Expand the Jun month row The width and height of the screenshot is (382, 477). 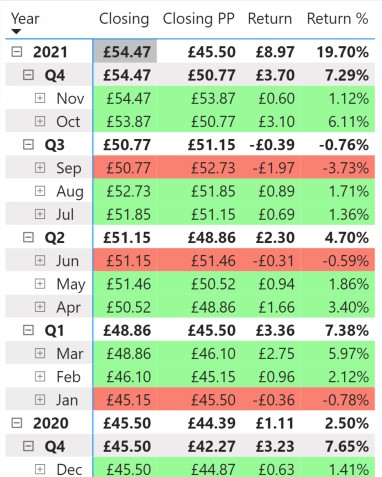coord(40,261)
